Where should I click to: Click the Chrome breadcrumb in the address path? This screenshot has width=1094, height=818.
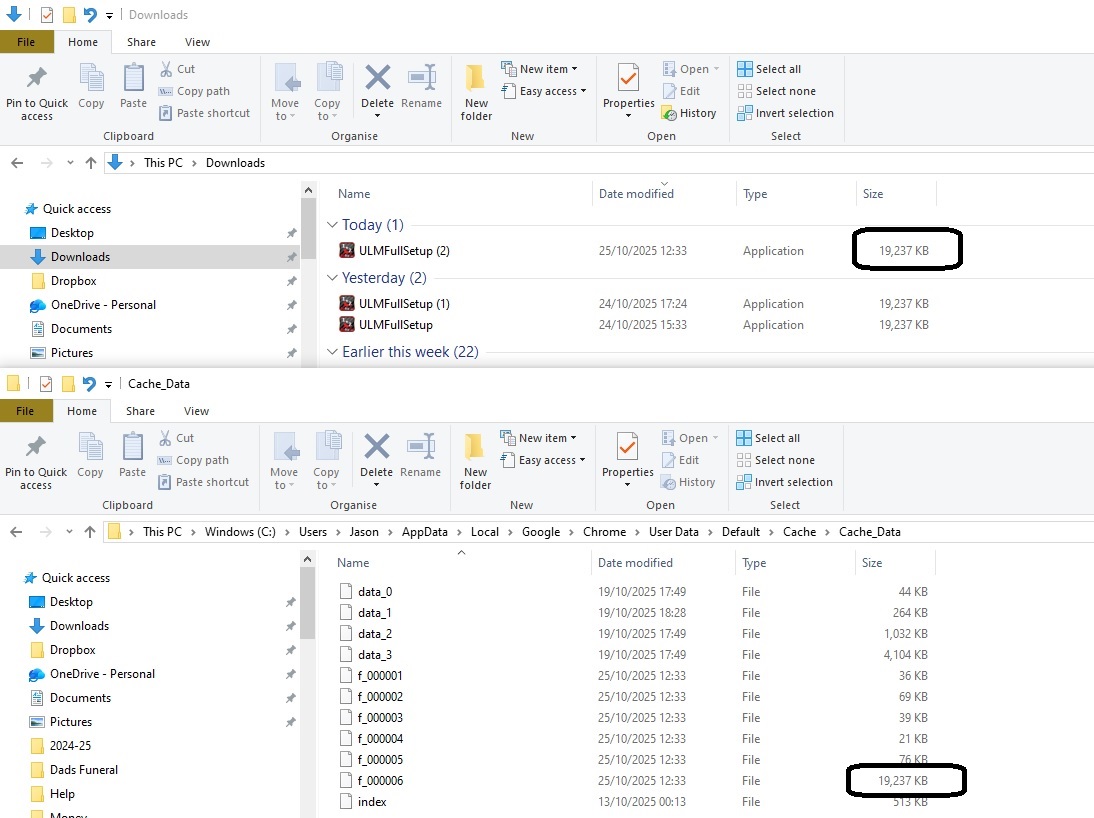(x=604, y=532)
